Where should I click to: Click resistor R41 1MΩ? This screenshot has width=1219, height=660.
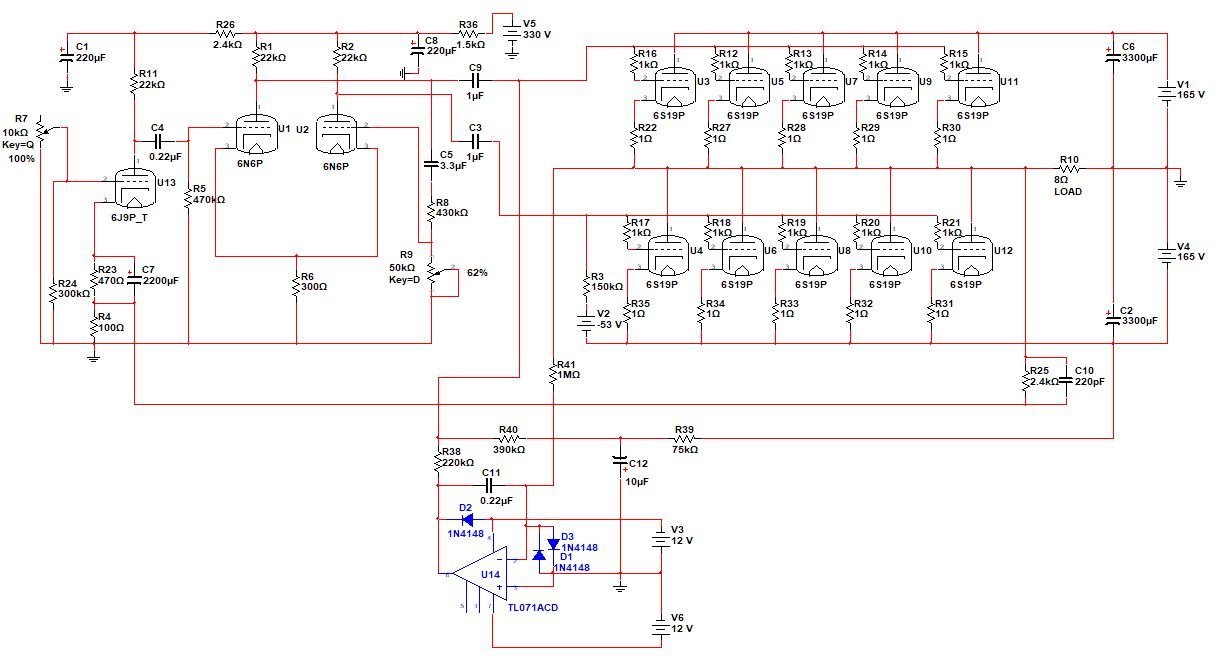(552, 375)
